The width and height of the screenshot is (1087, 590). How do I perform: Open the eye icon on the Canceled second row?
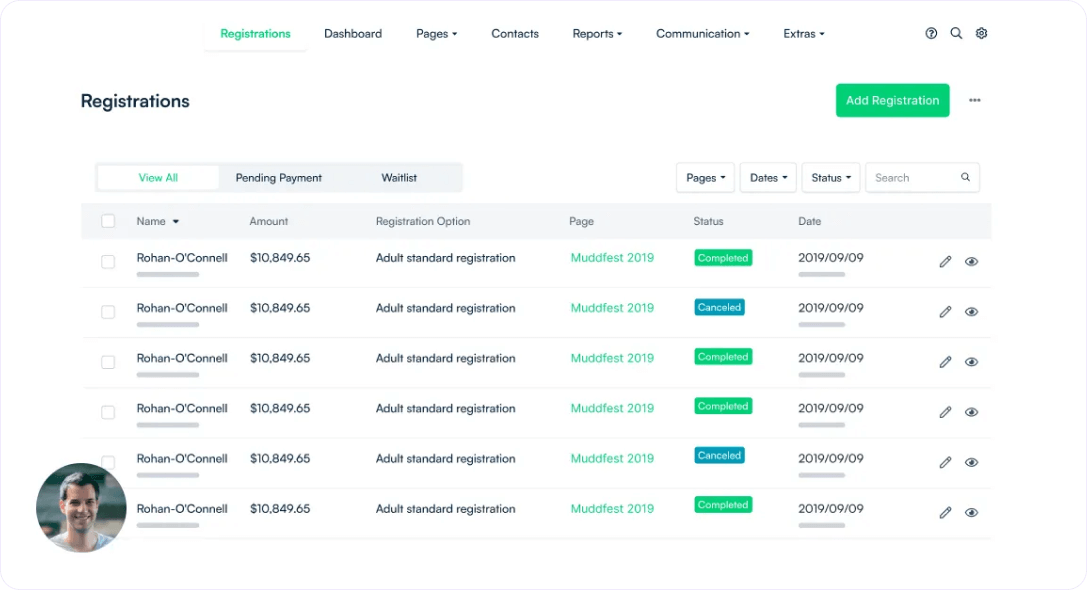tap(971, 311)
